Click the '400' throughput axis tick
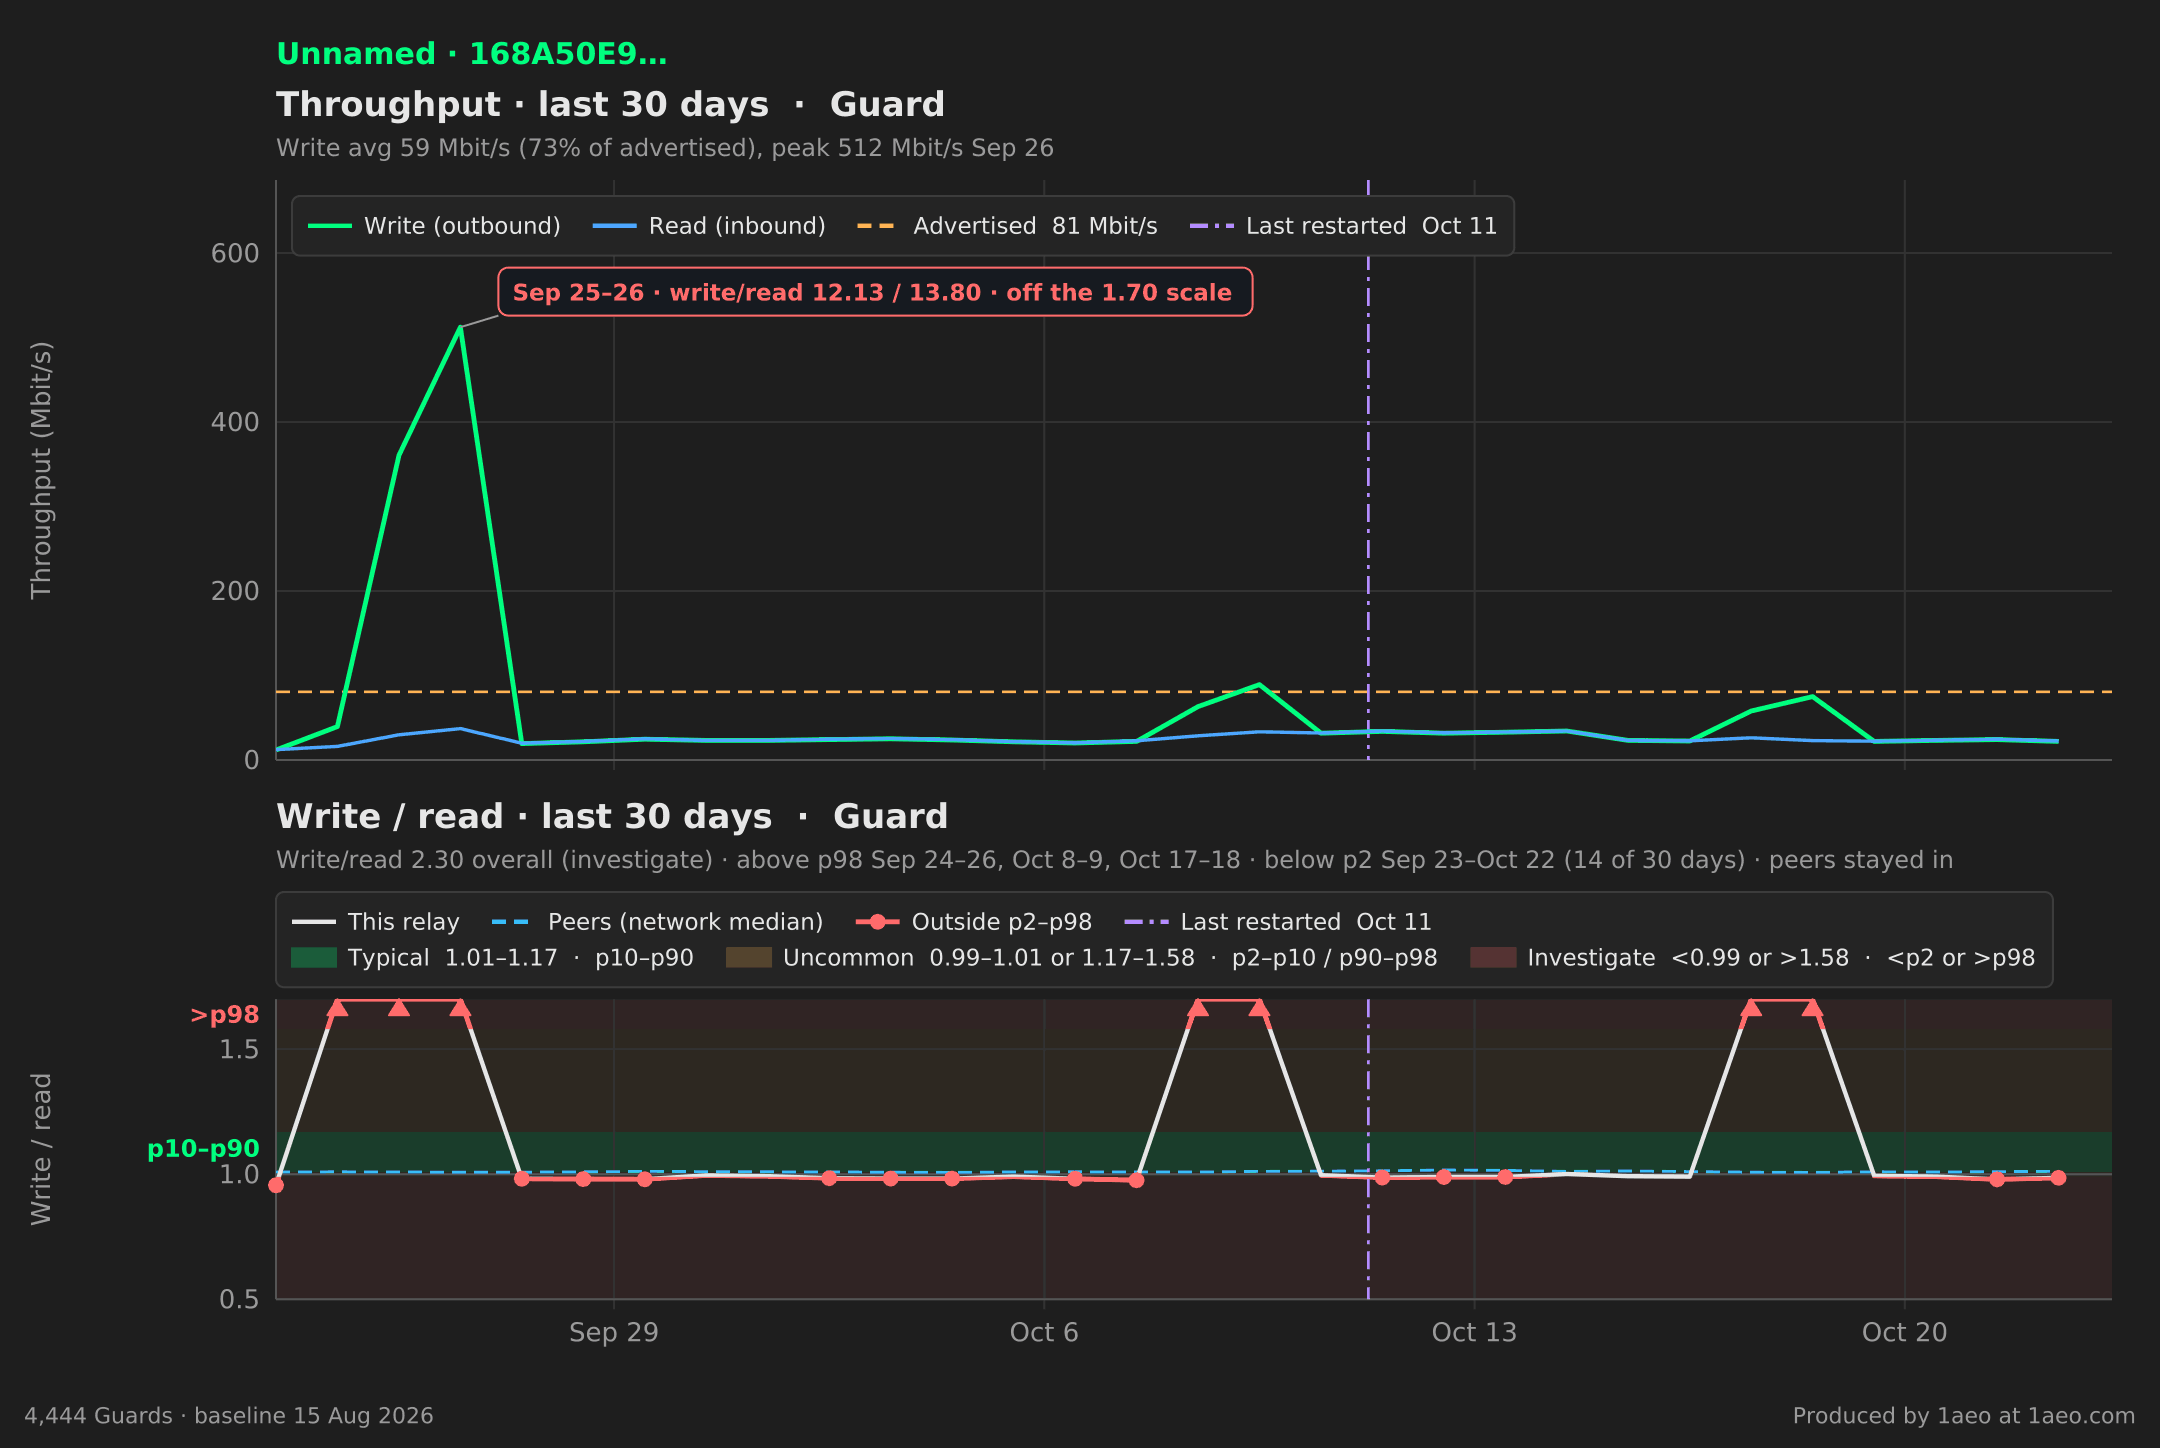The height and width of the screenshot is (1448, 2160). (x=235, y=423)
